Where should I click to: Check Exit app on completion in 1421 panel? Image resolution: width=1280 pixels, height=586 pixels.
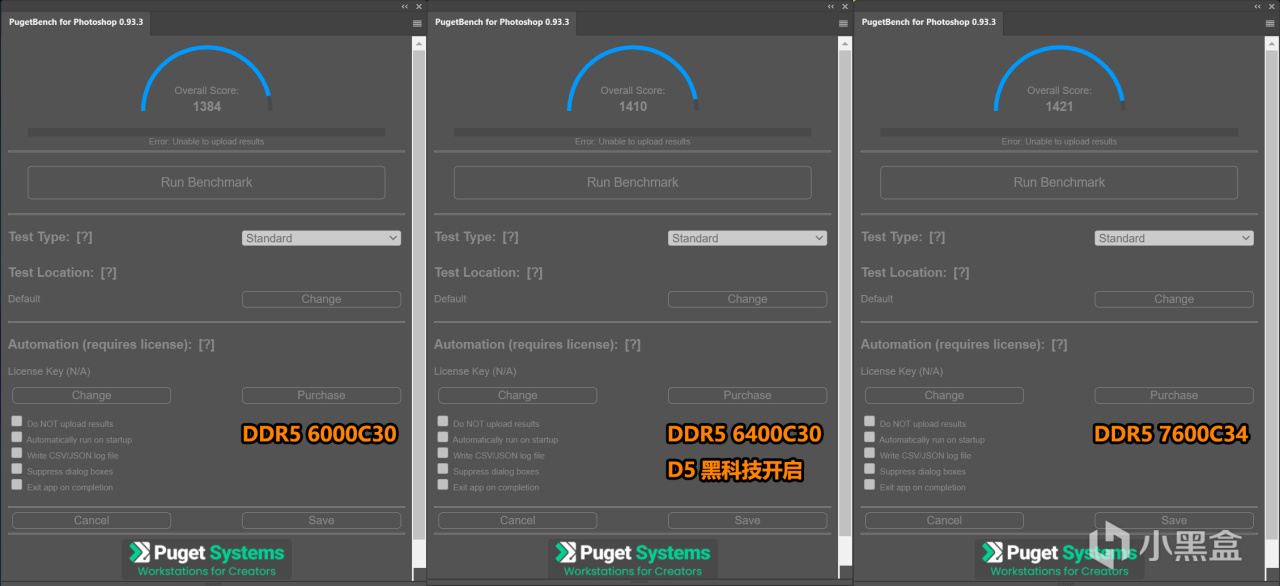[870, 485]
